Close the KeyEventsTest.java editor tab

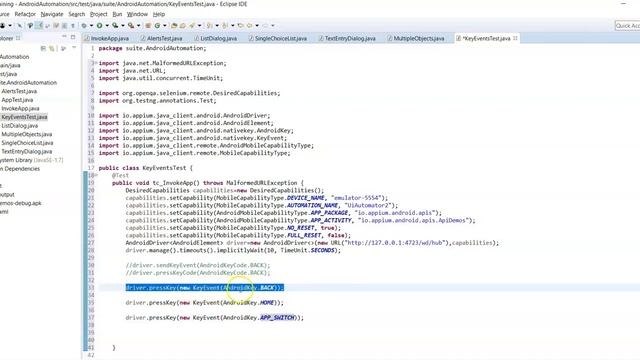point(515,38)
